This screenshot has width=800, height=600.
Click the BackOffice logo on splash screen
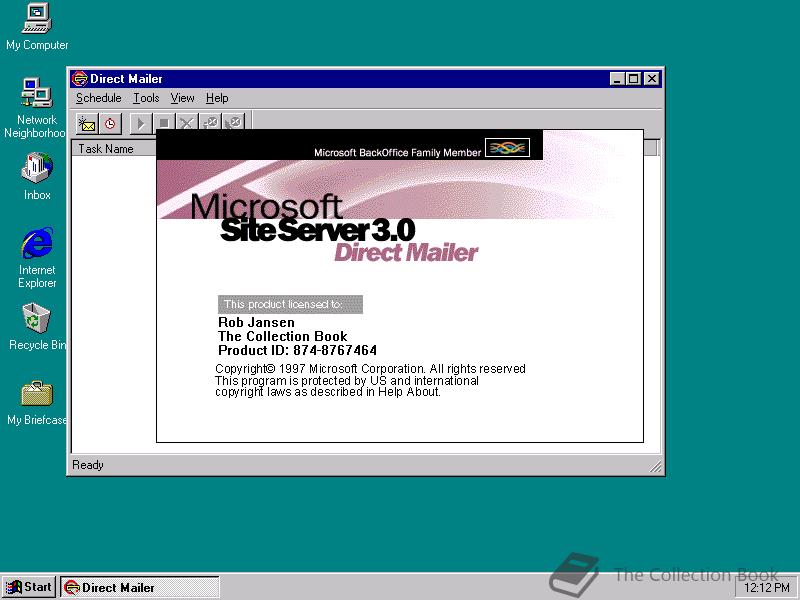pos(507,148)
